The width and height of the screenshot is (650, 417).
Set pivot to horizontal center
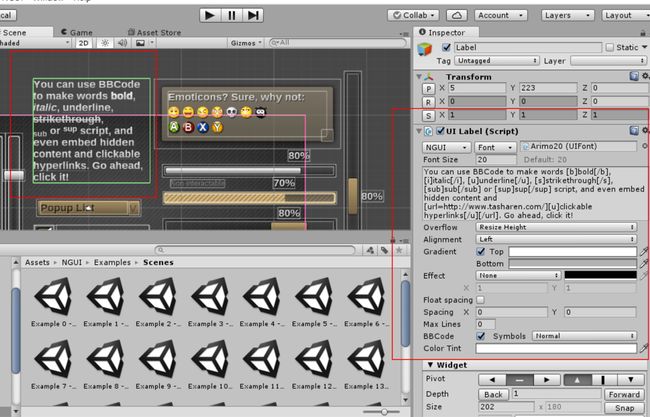coord(519,380)
